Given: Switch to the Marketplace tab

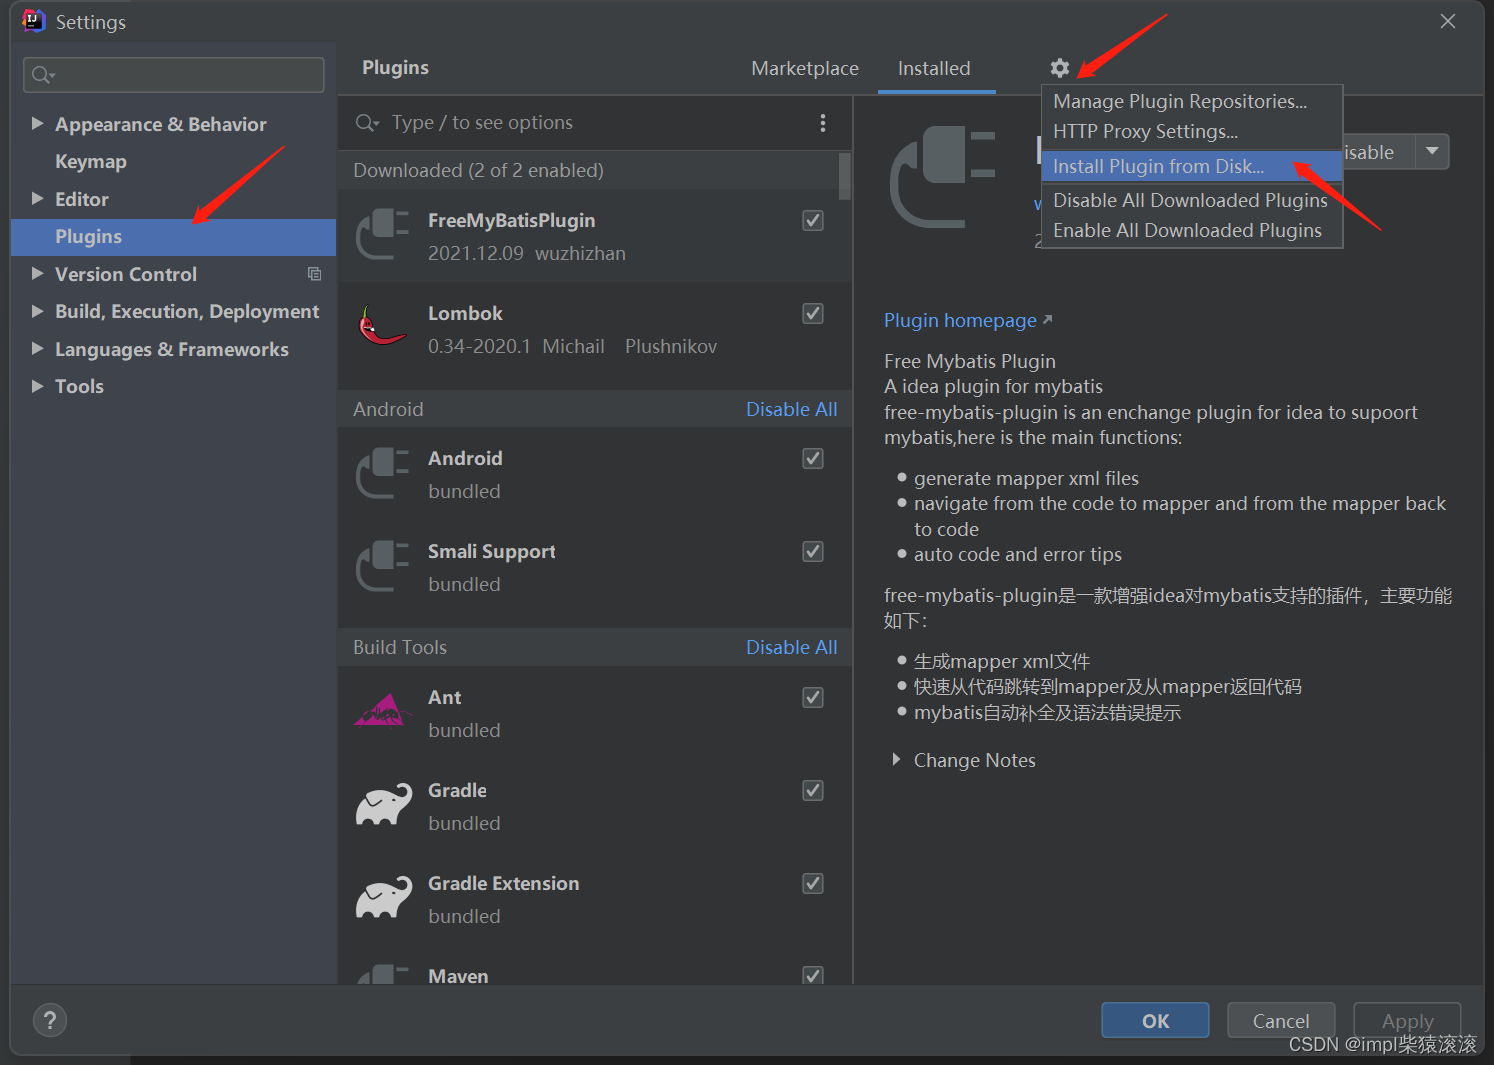Looking at the screenshot, I should pyautogui.click(x=804, y=68).
